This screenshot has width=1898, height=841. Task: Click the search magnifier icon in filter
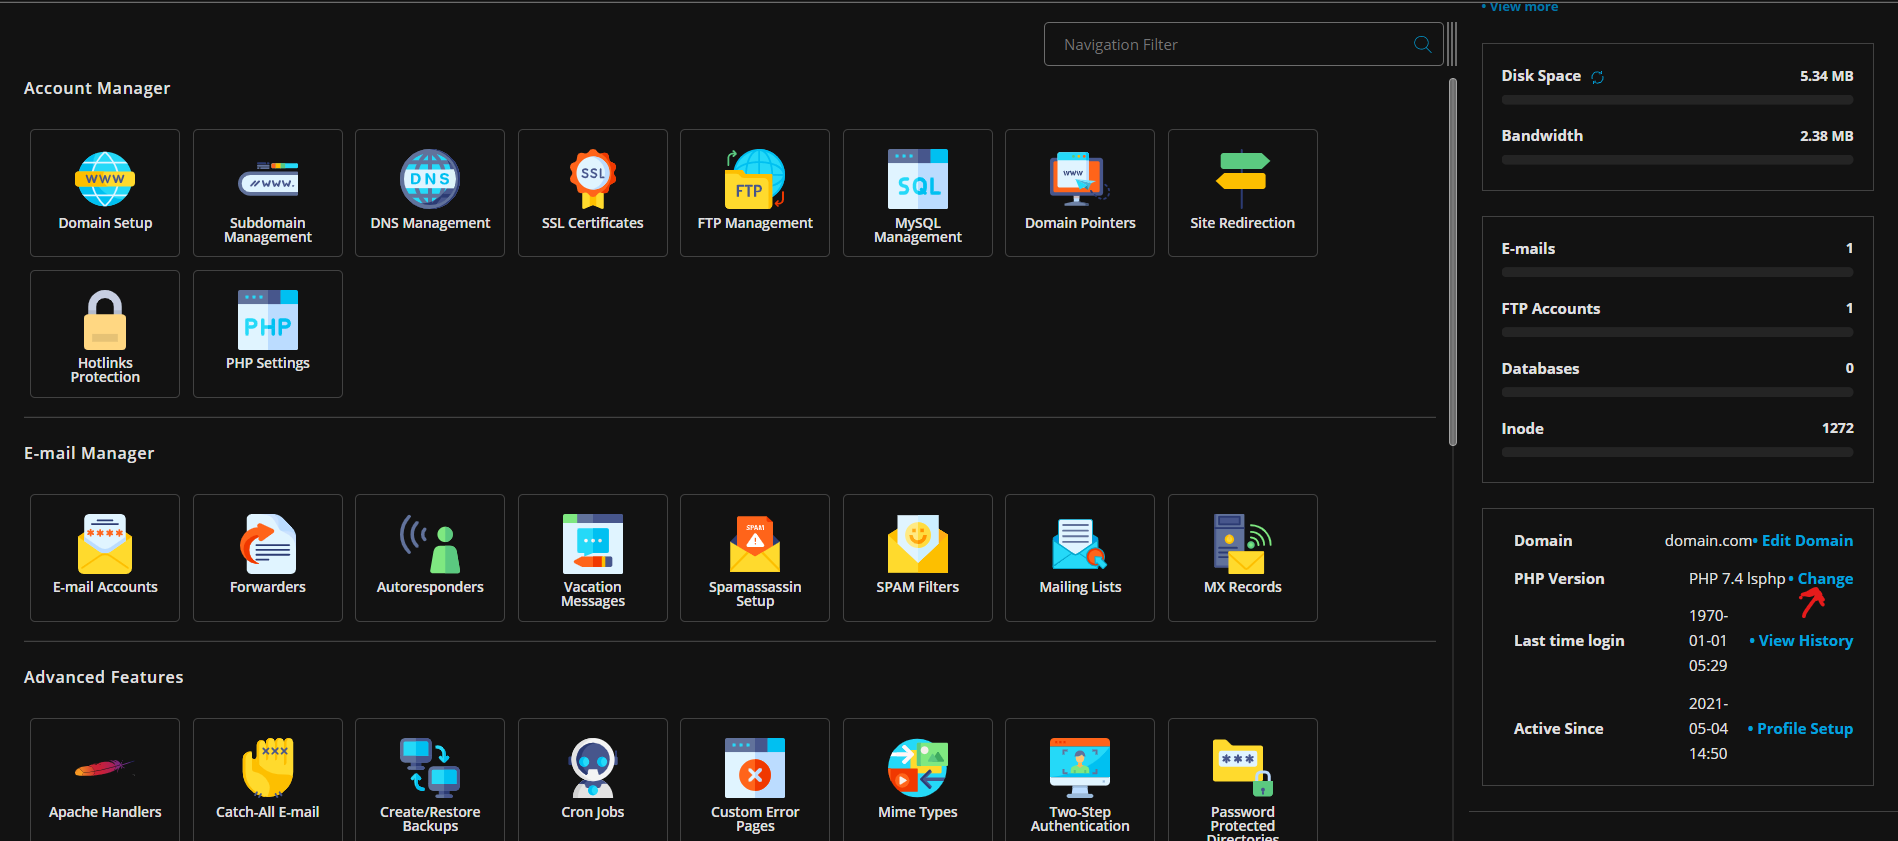pyautogui.click(x=1422, y=44)
